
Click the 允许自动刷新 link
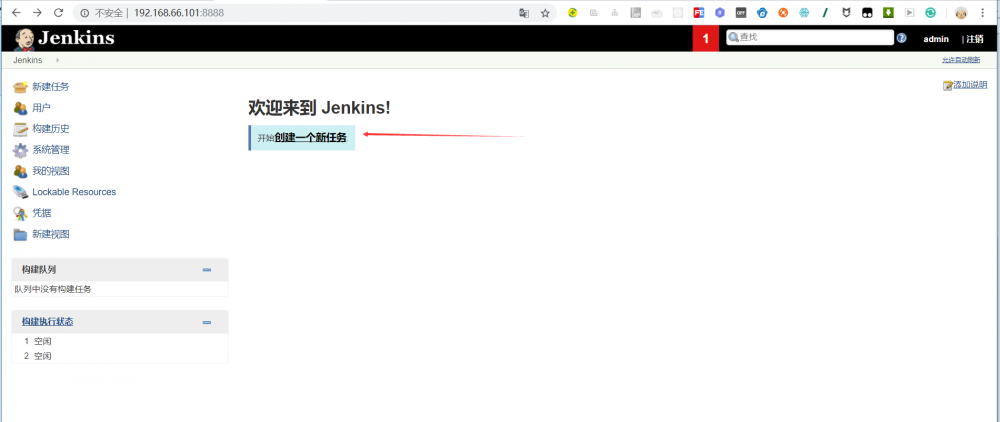point(961,60)
